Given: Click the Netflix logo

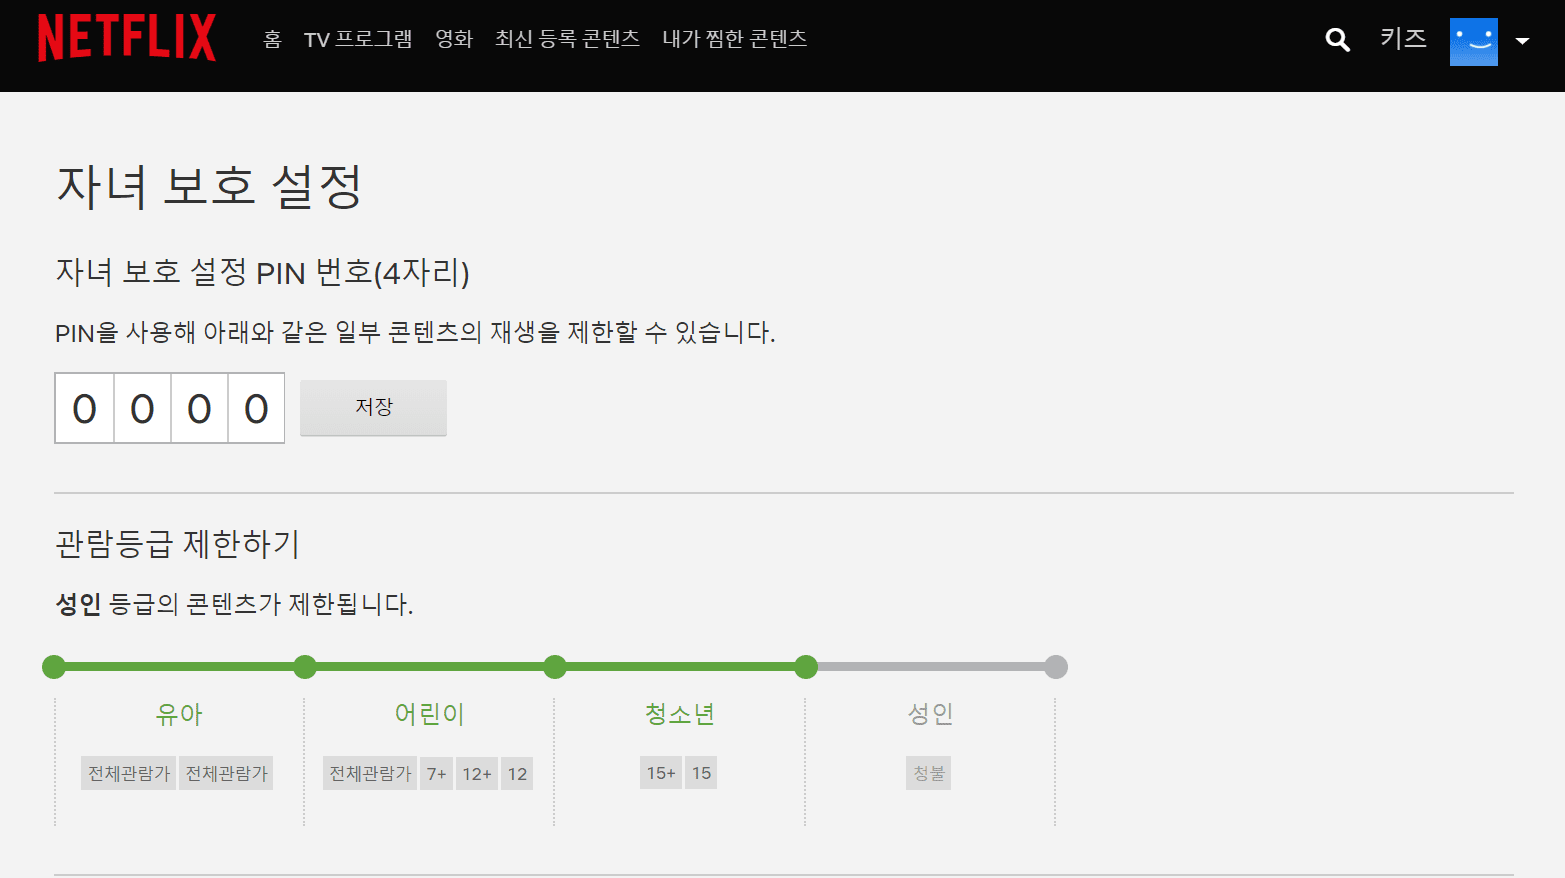Looking at the screenshot, I should point(127,38).
